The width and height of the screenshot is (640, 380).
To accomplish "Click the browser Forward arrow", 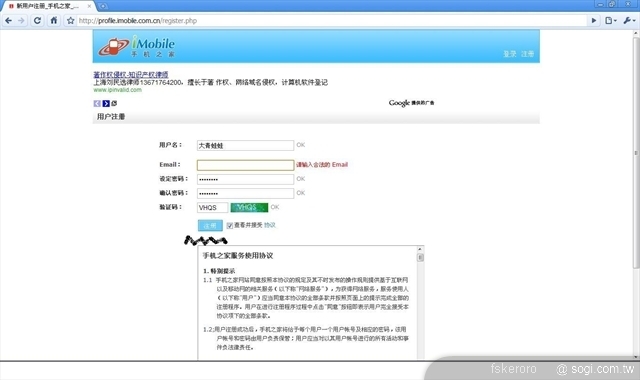I will click(x=21, y=20).
